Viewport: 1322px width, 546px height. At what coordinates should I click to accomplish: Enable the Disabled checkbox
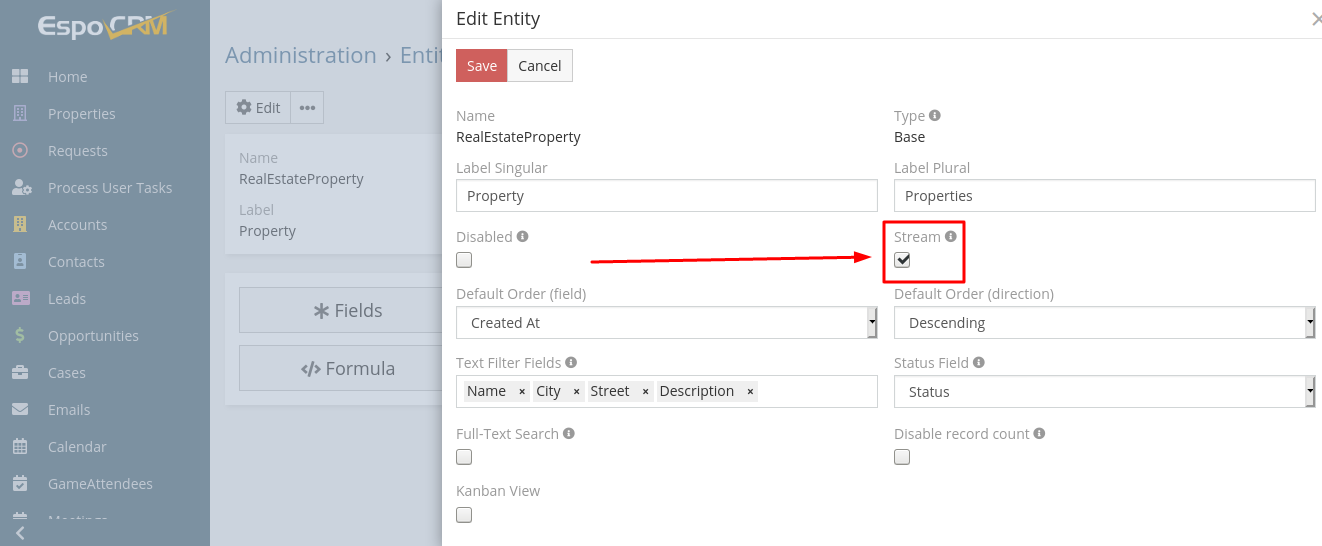coord(464,260)
